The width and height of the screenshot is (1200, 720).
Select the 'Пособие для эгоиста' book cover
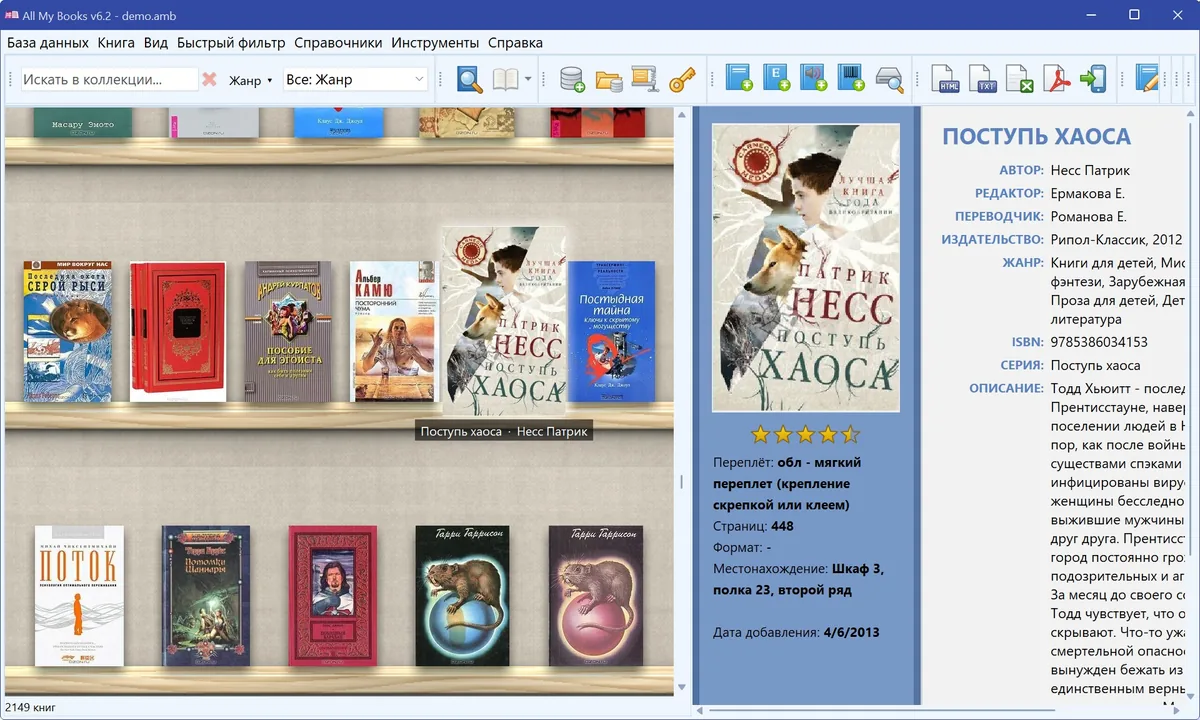288,332
